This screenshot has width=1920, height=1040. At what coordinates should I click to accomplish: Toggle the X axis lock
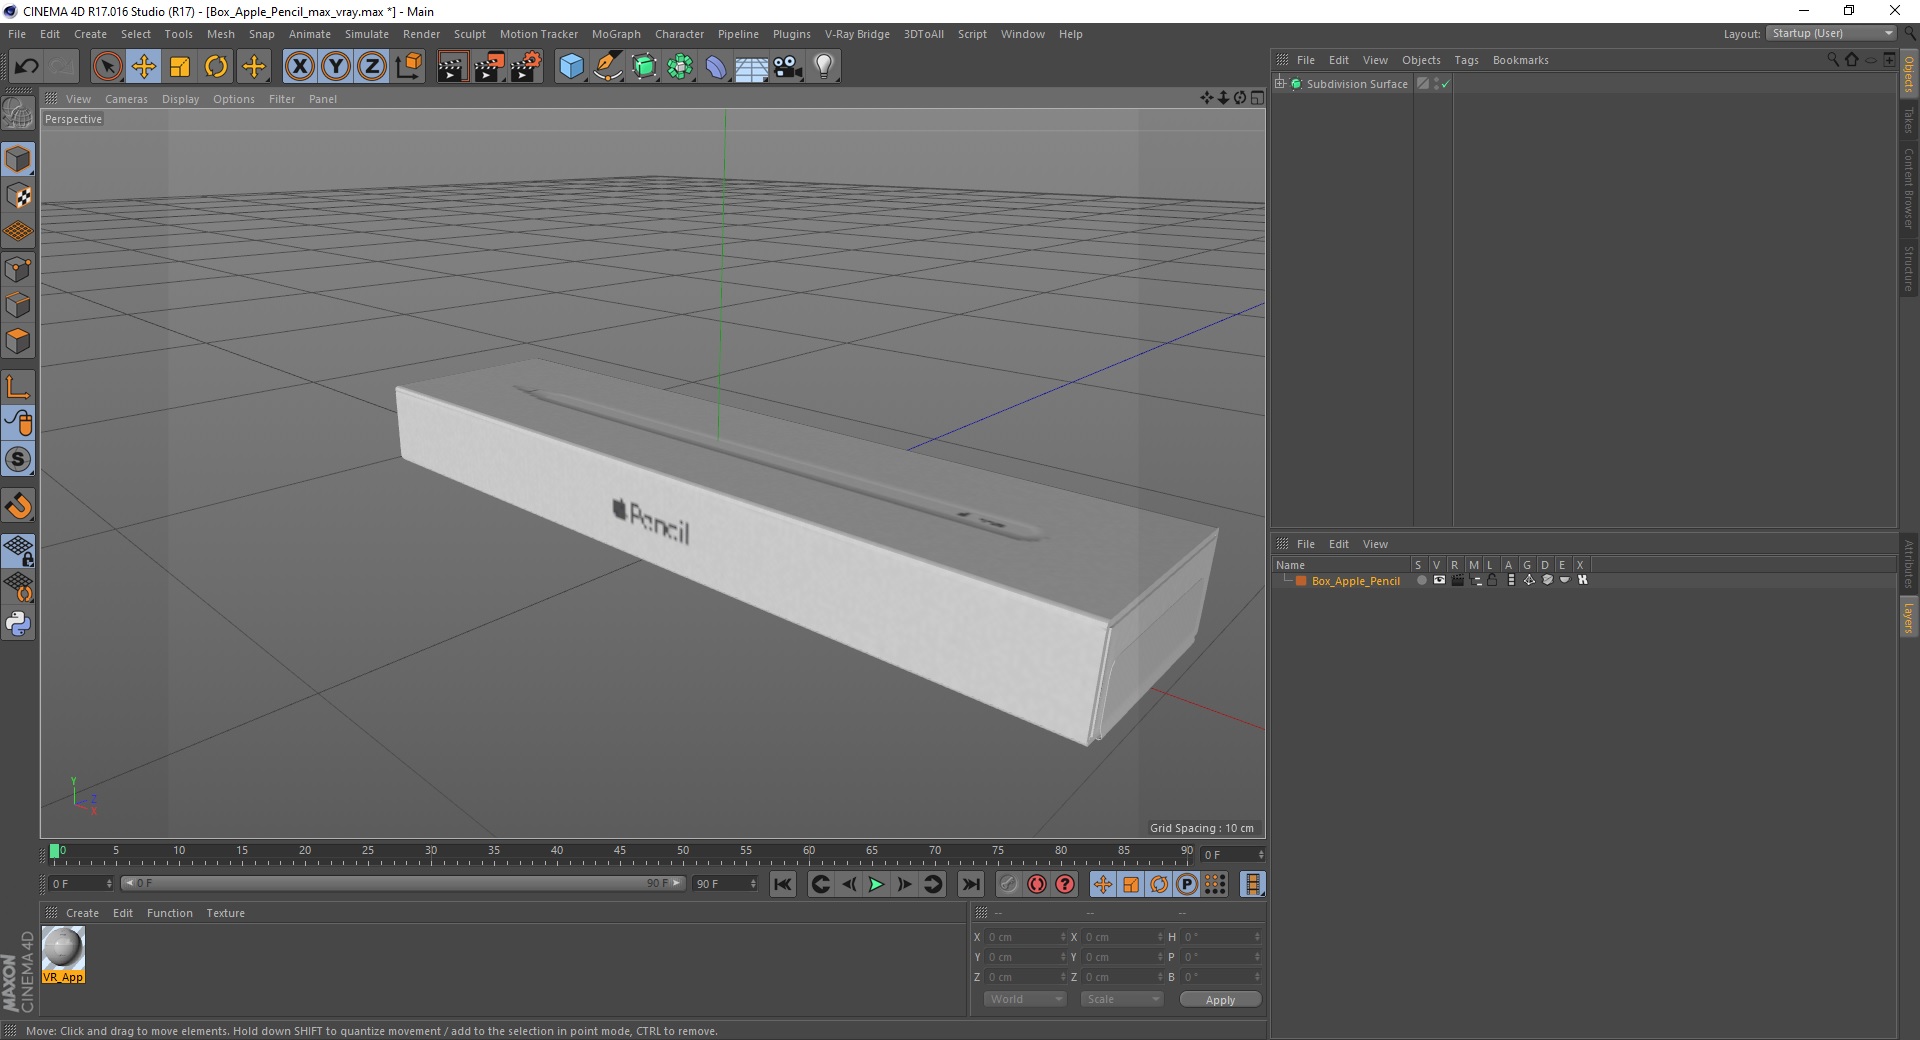[300, 67]
